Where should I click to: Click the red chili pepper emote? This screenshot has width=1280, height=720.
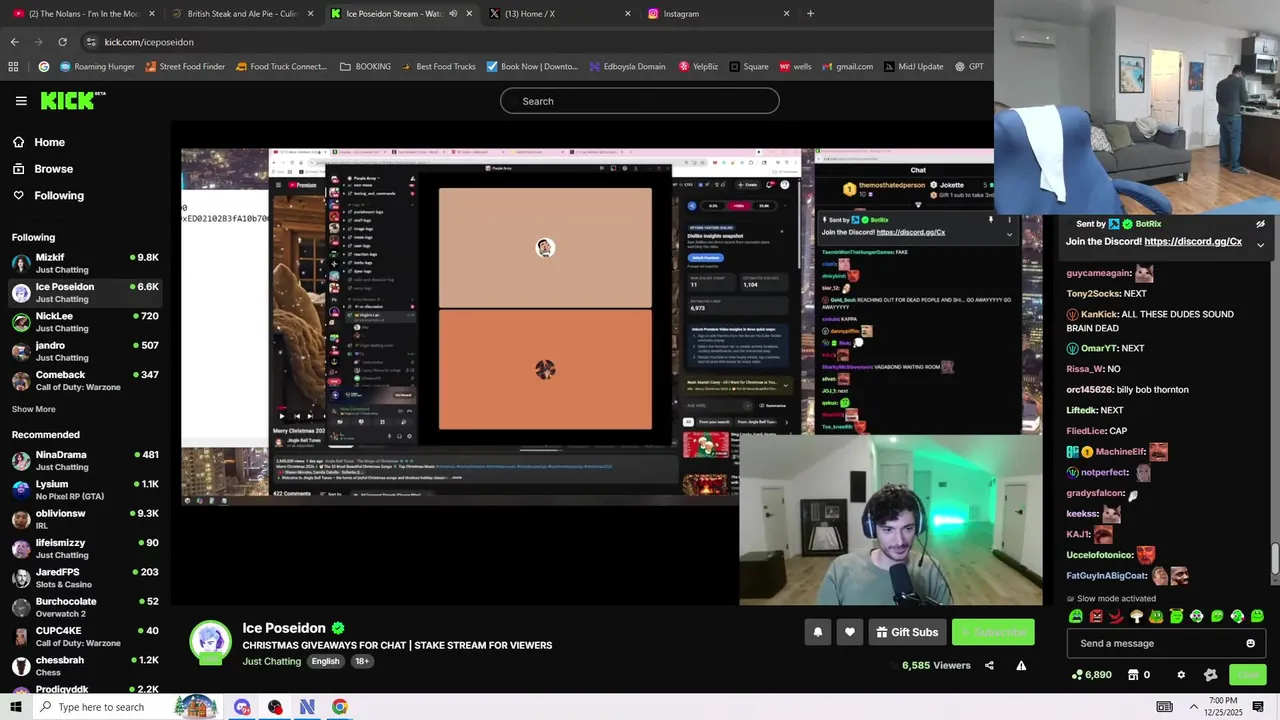1116,616
